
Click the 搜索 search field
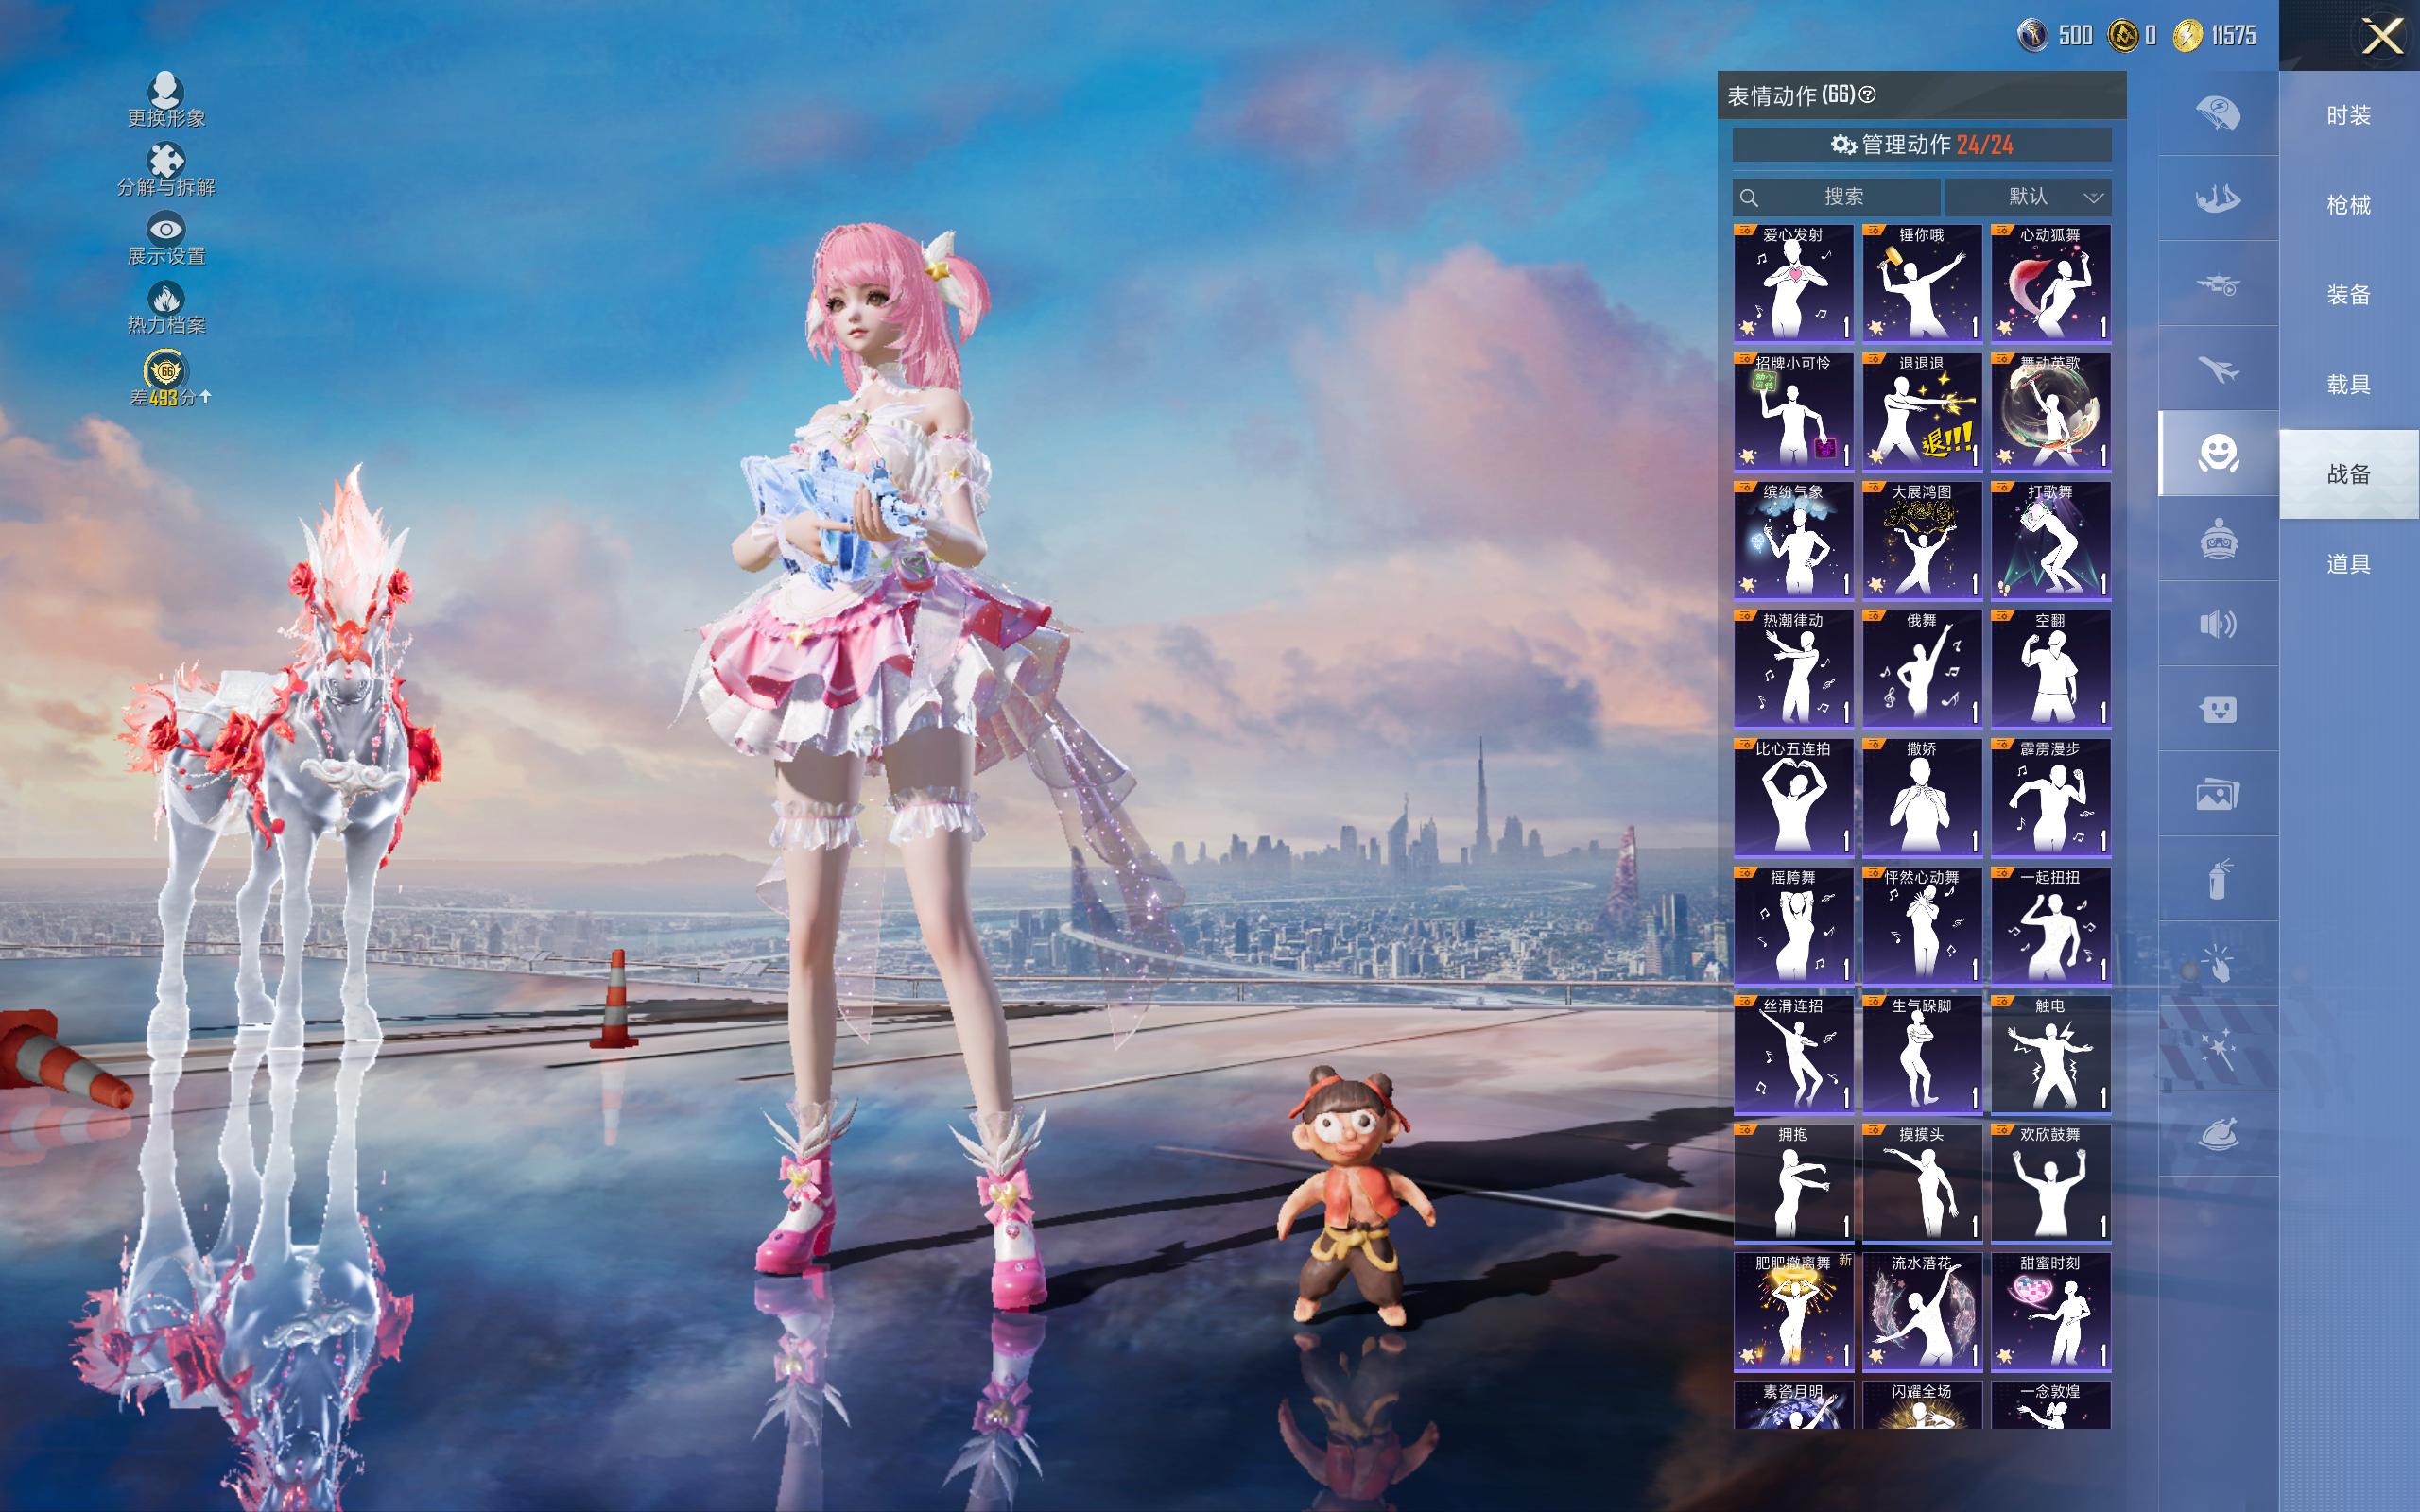click(x=1841, y=197)
